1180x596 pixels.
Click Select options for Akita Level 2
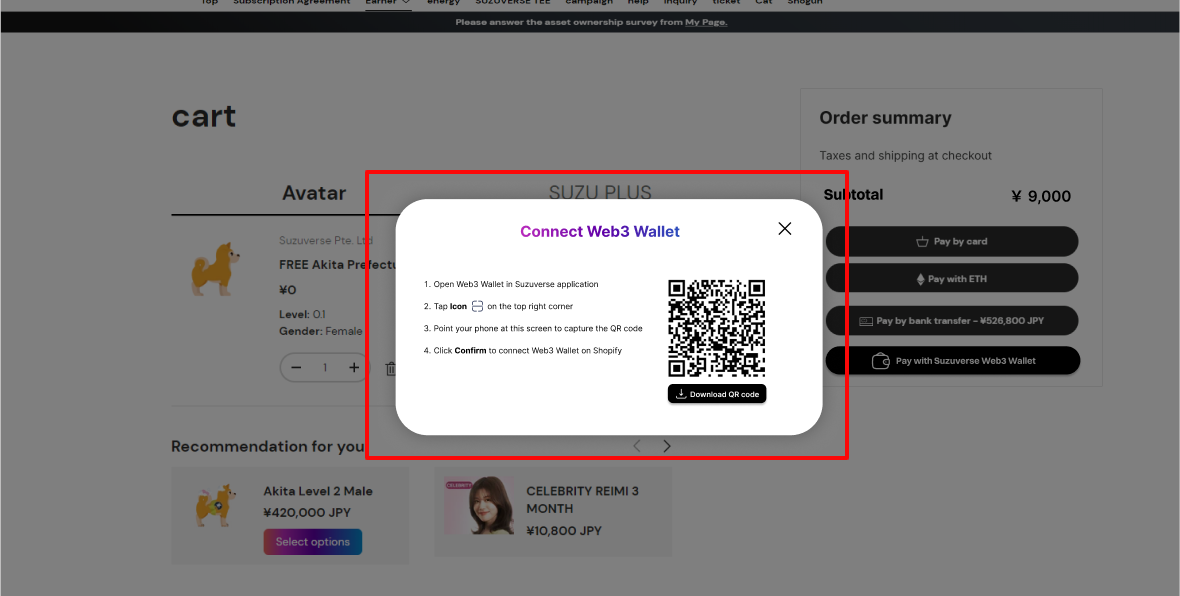313,542
